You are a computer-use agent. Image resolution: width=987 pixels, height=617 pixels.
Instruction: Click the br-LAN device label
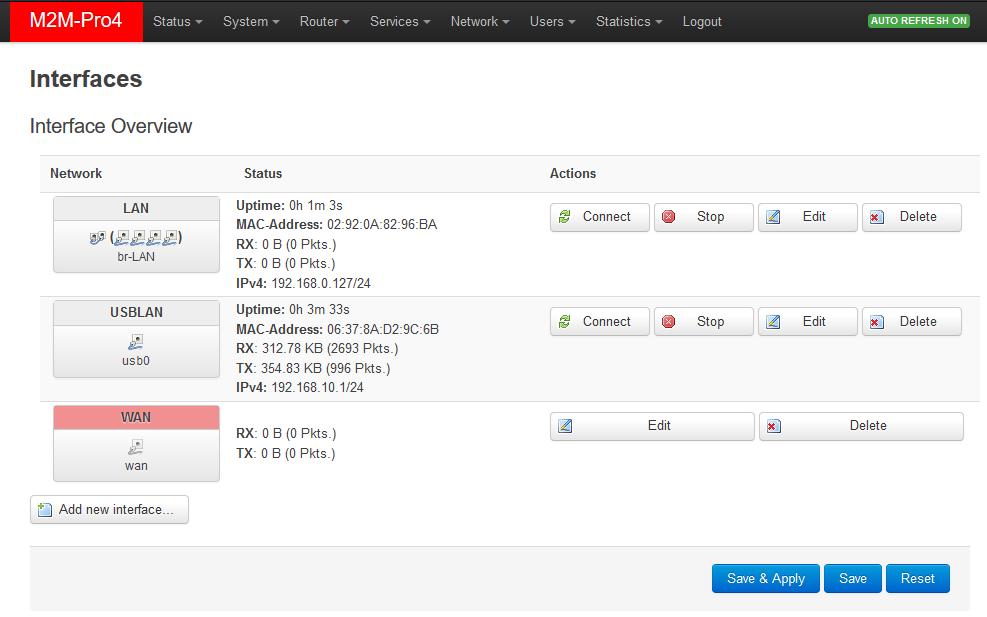(x=136, y=256)
